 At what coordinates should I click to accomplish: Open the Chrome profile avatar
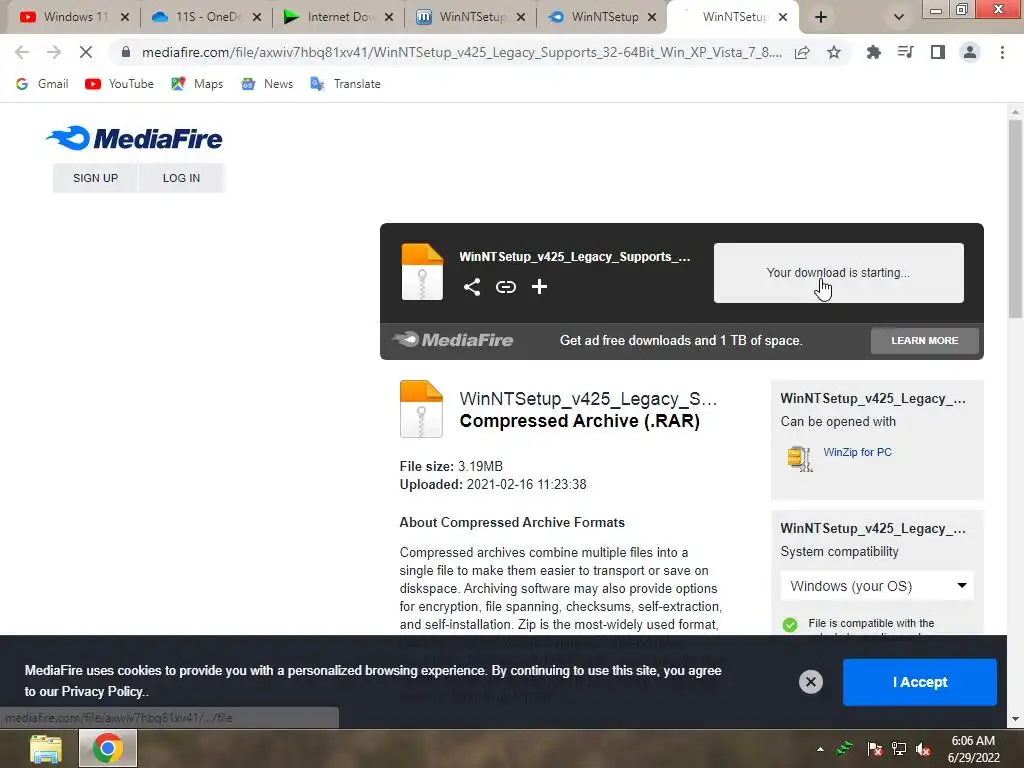[x=970, y=52]
